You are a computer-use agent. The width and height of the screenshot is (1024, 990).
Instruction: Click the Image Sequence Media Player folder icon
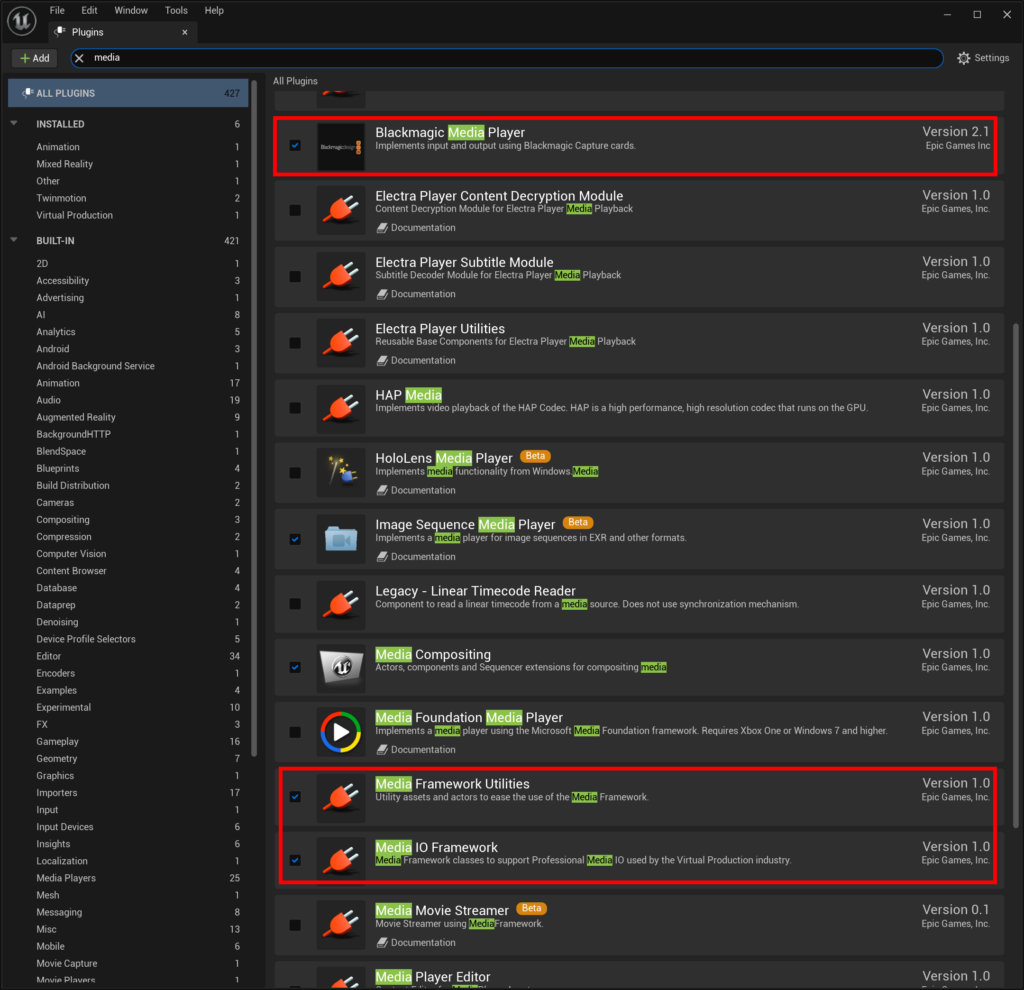(x=341, y=539)
